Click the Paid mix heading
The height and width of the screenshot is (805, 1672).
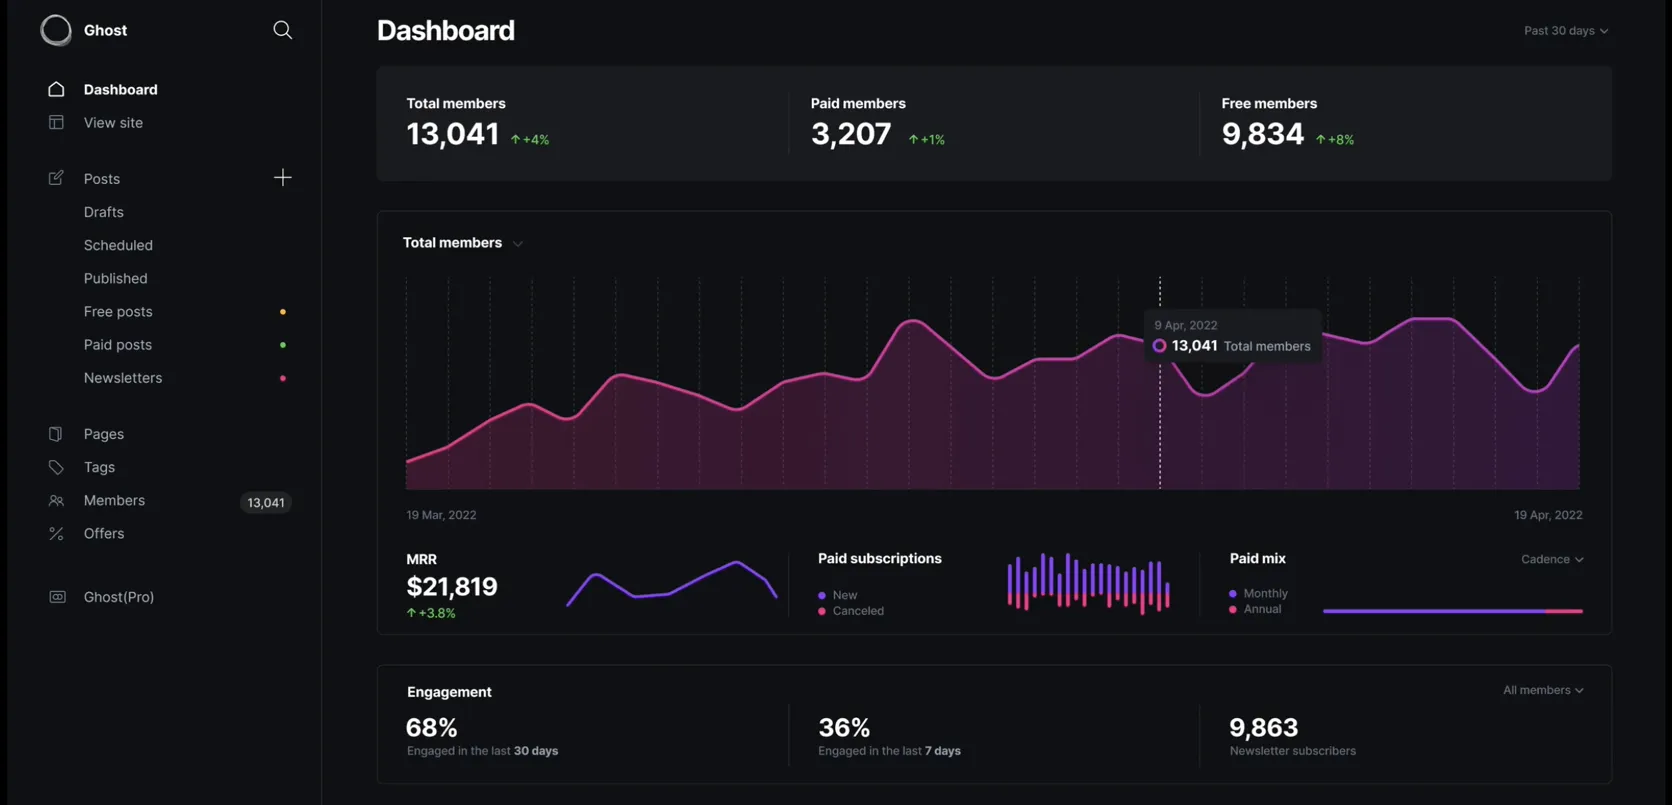[1257, 559]
